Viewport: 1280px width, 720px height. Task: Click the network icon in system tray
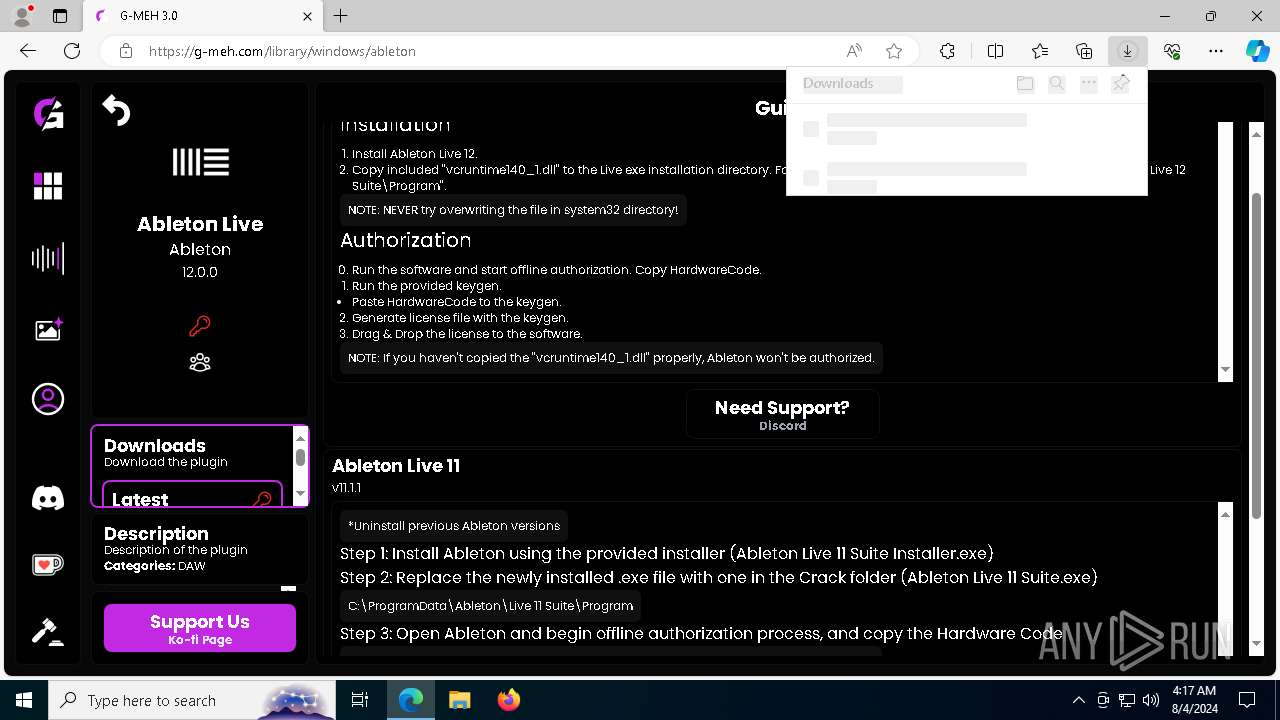pyautogui.click(x=1126, y=700)
